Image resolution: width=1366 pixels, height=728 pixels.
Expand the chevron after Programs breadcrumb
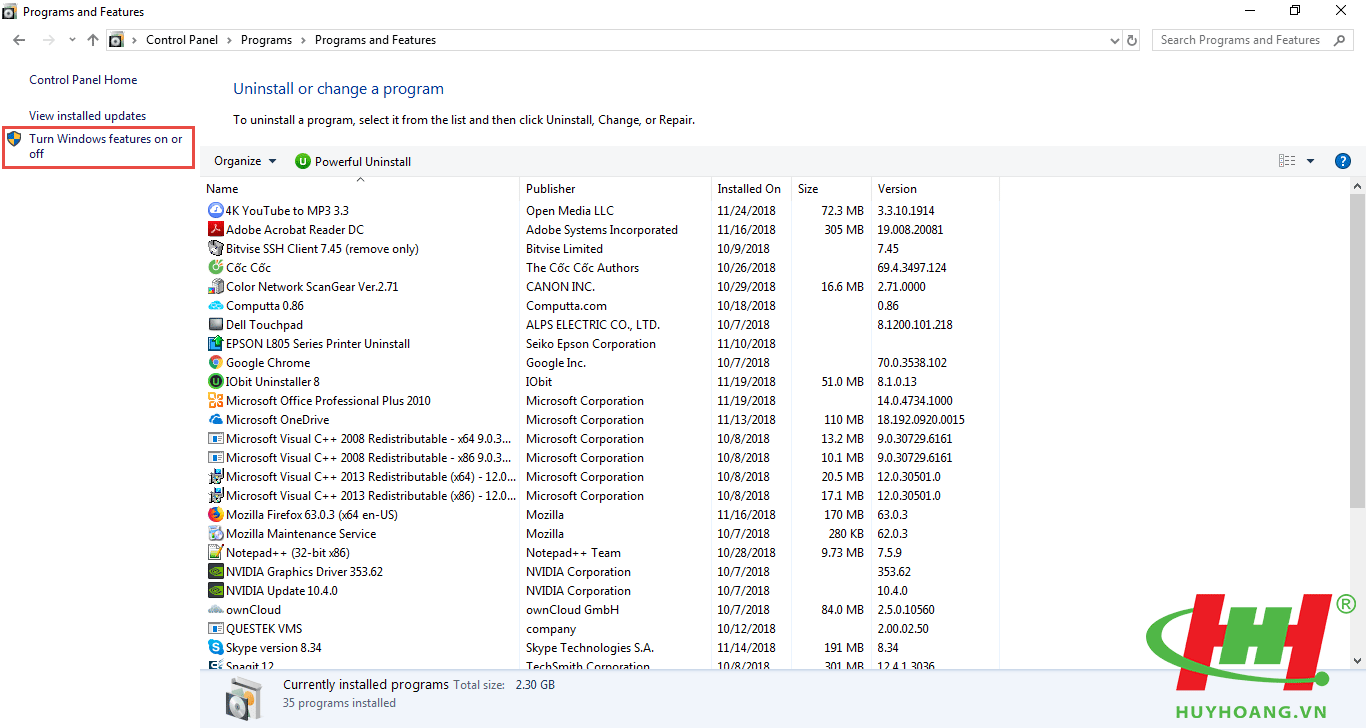point(303,40)
